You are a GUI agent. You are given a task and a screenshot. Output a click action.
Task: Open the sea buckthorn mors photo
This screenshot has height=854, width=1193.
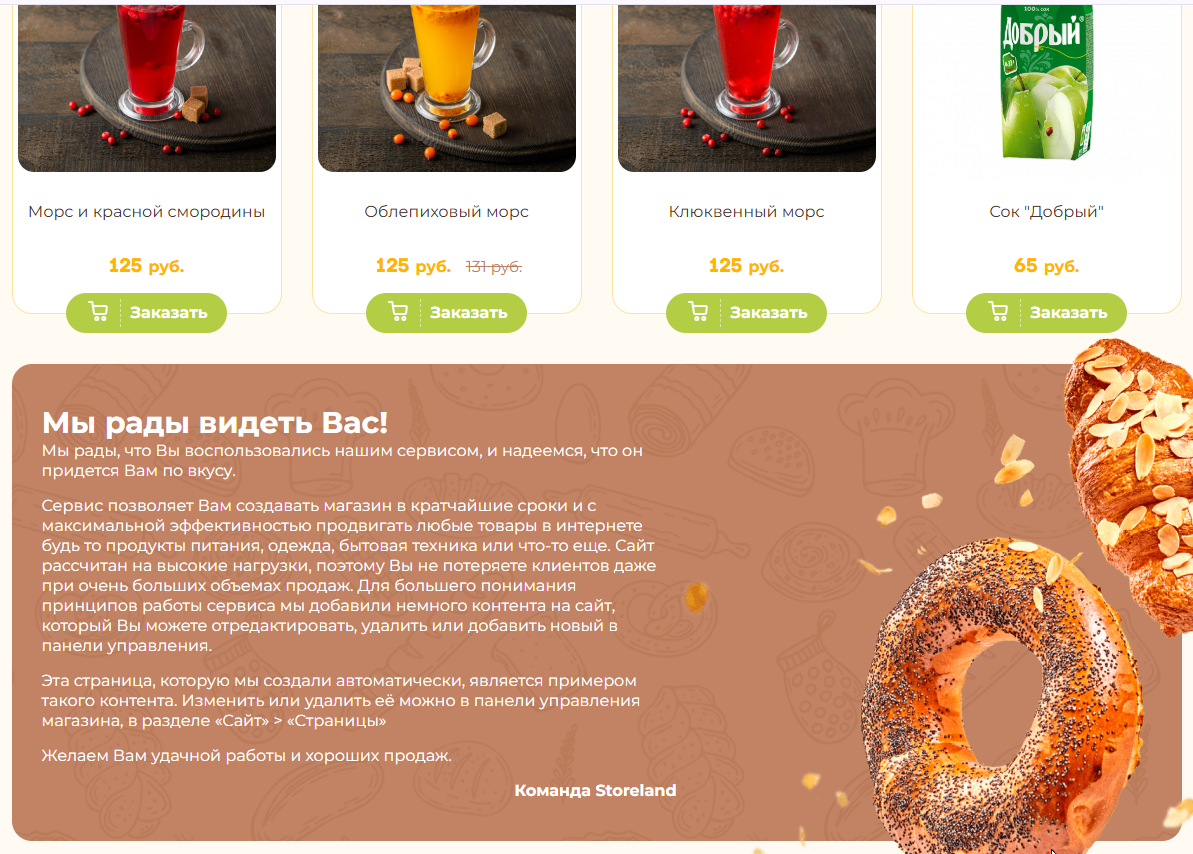(447, 88)
